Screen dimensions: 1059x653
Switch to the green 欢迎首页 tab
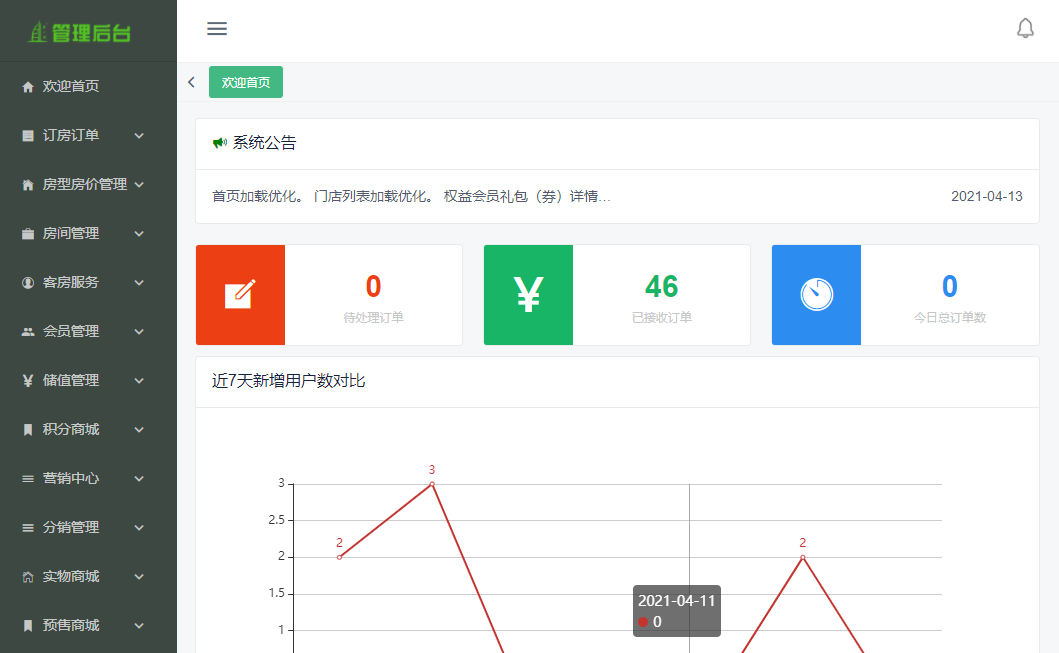(x=246, y=82)
